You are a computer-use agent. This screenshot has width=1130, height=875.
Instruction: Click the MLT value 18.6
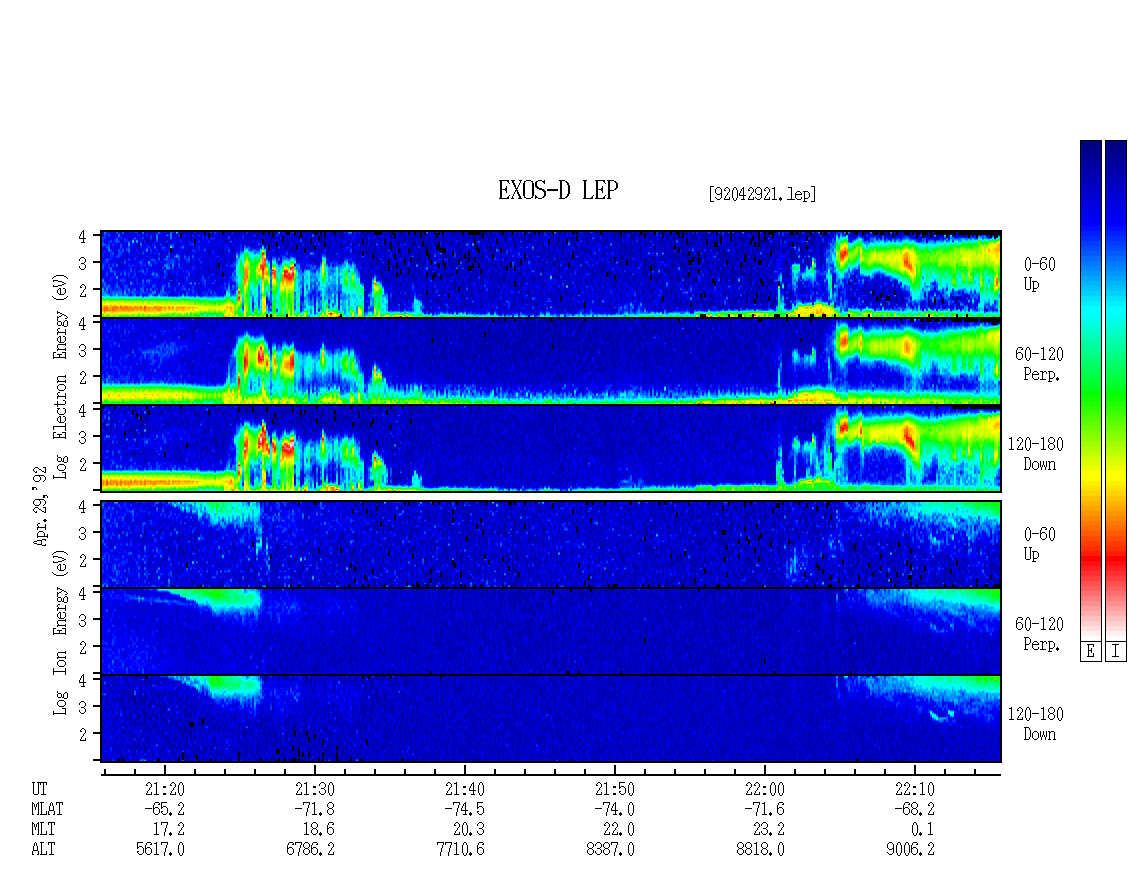pos(318,830)
